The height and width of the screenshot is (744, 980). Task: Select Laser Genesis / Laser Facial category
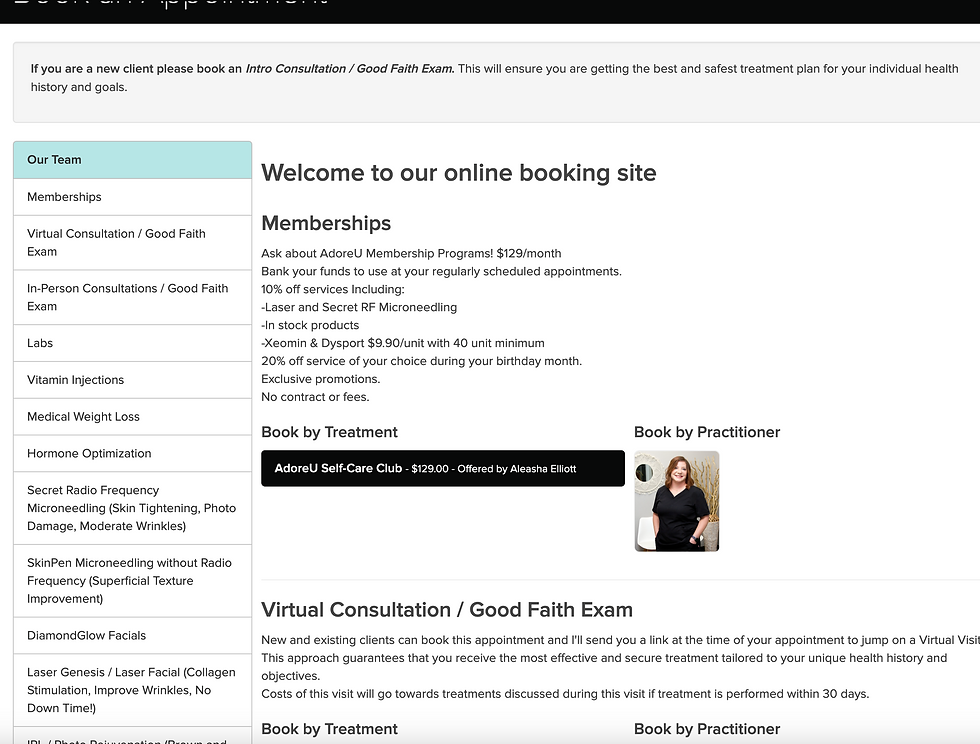point(132,690)
